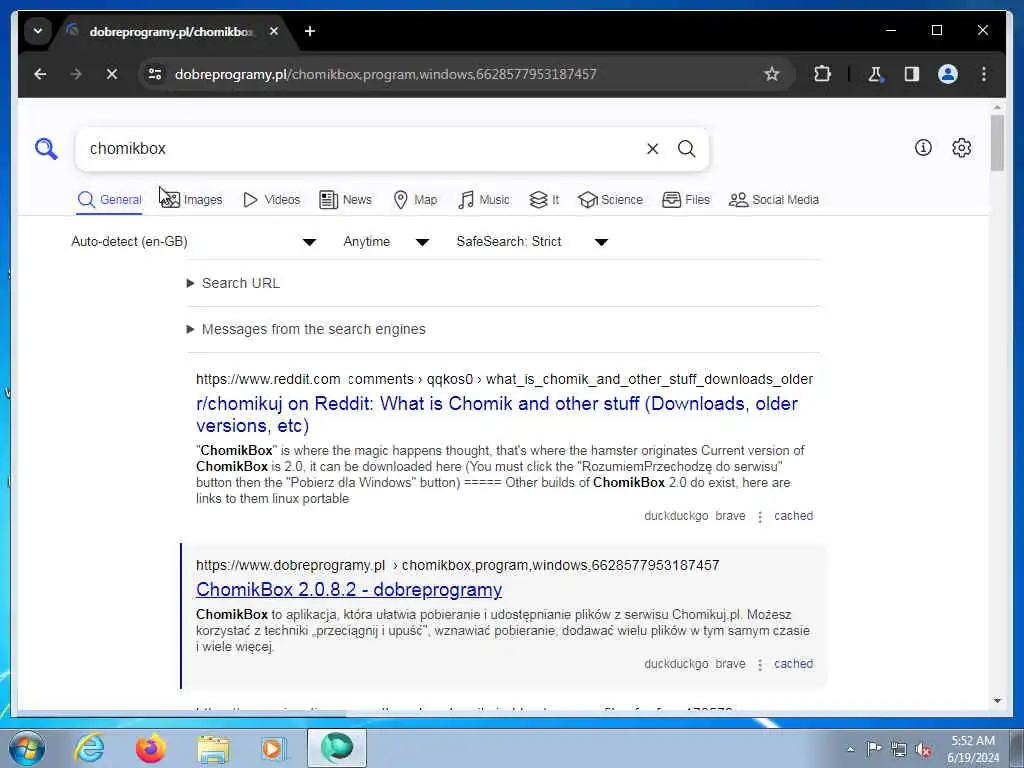Open cached version of the Reddit result
Viewport: 1024px width, 768px height.
793,516
